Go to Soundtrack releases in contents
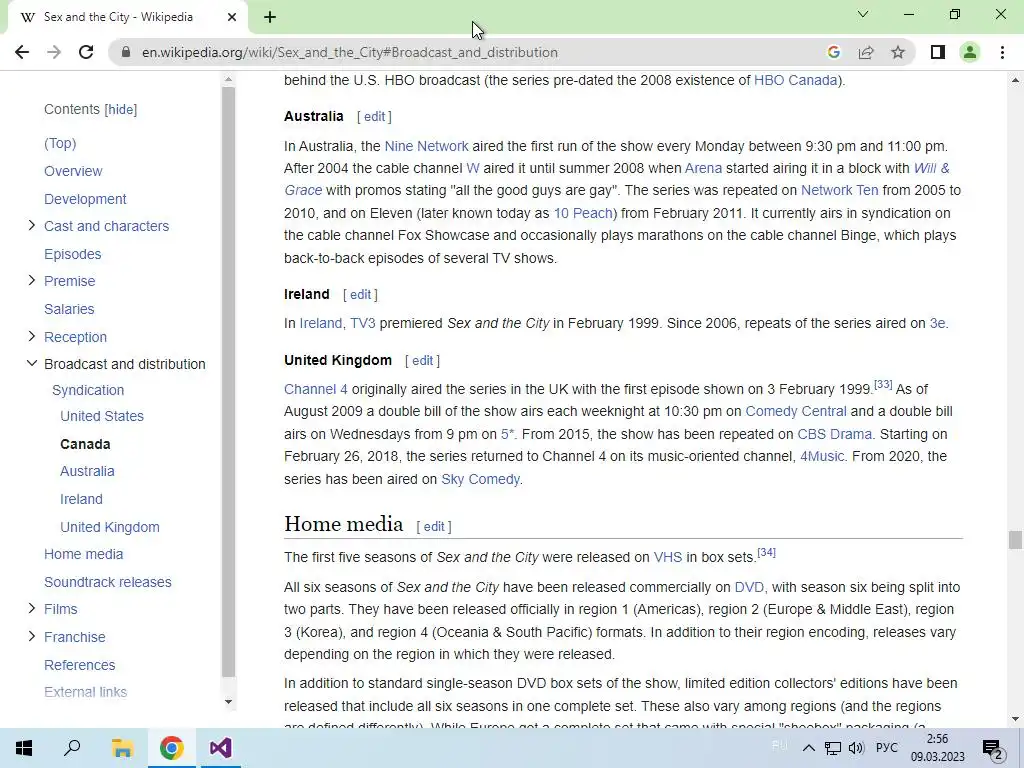This screenshot has height=768, width=1024. (108, 582)
